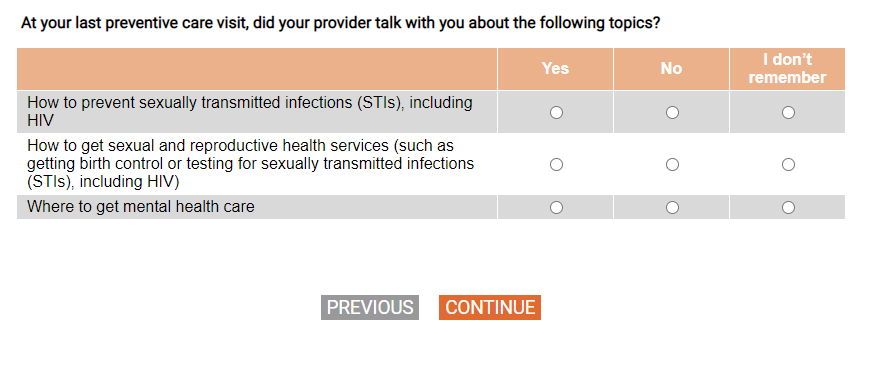Image resolution: width=878 pixels, height=387 pixels.
Task: Select No for preventing STIs including HIV
Action: (x=672, y=113)
